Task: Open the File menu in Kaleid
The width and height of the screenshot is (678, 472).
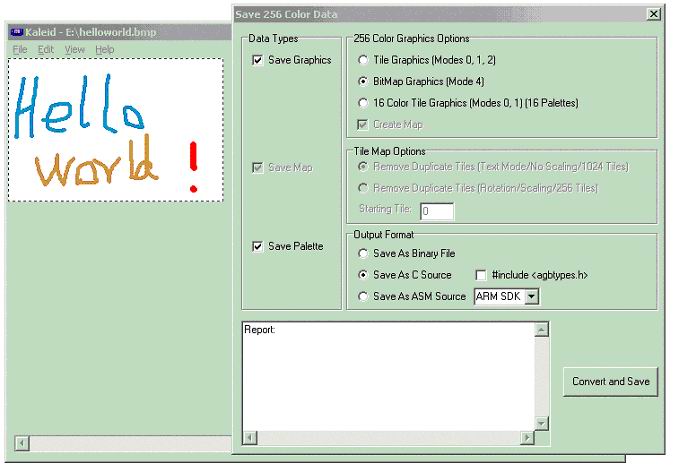Action: click(20, 50)
